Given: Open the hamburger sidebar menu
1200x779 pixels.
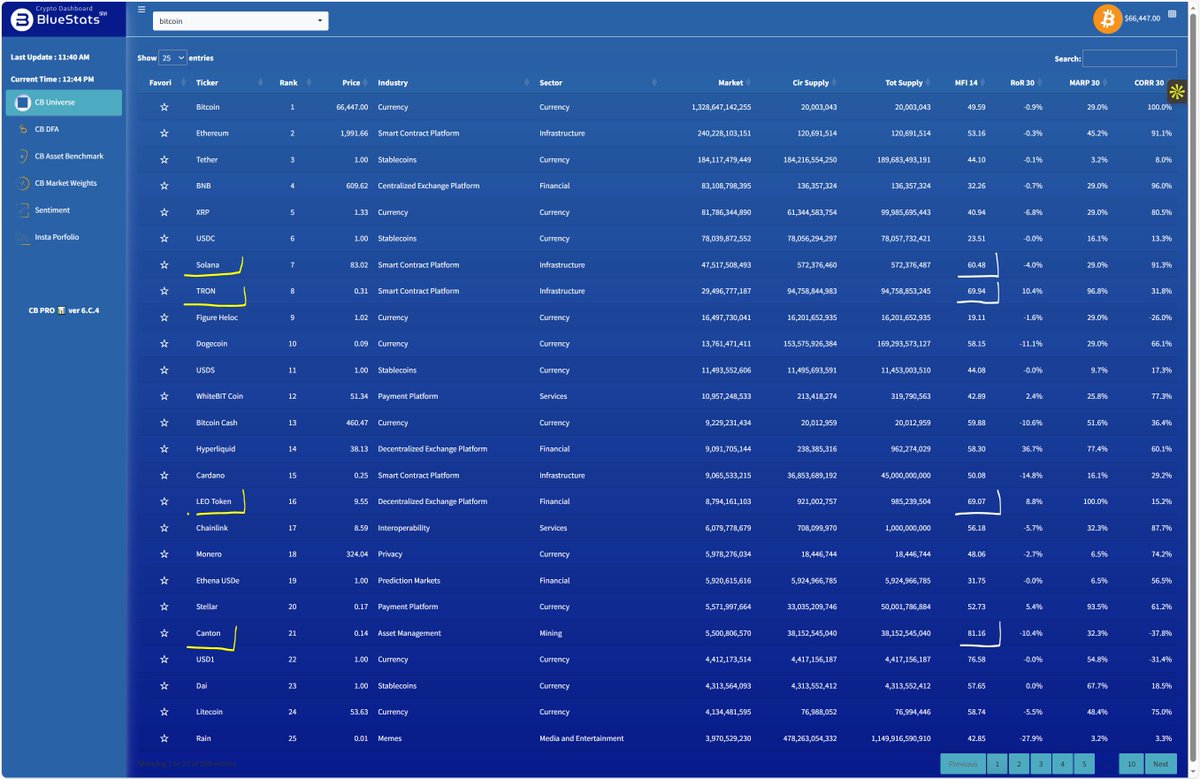Looking at the screenshot, I should pos(142,9).
